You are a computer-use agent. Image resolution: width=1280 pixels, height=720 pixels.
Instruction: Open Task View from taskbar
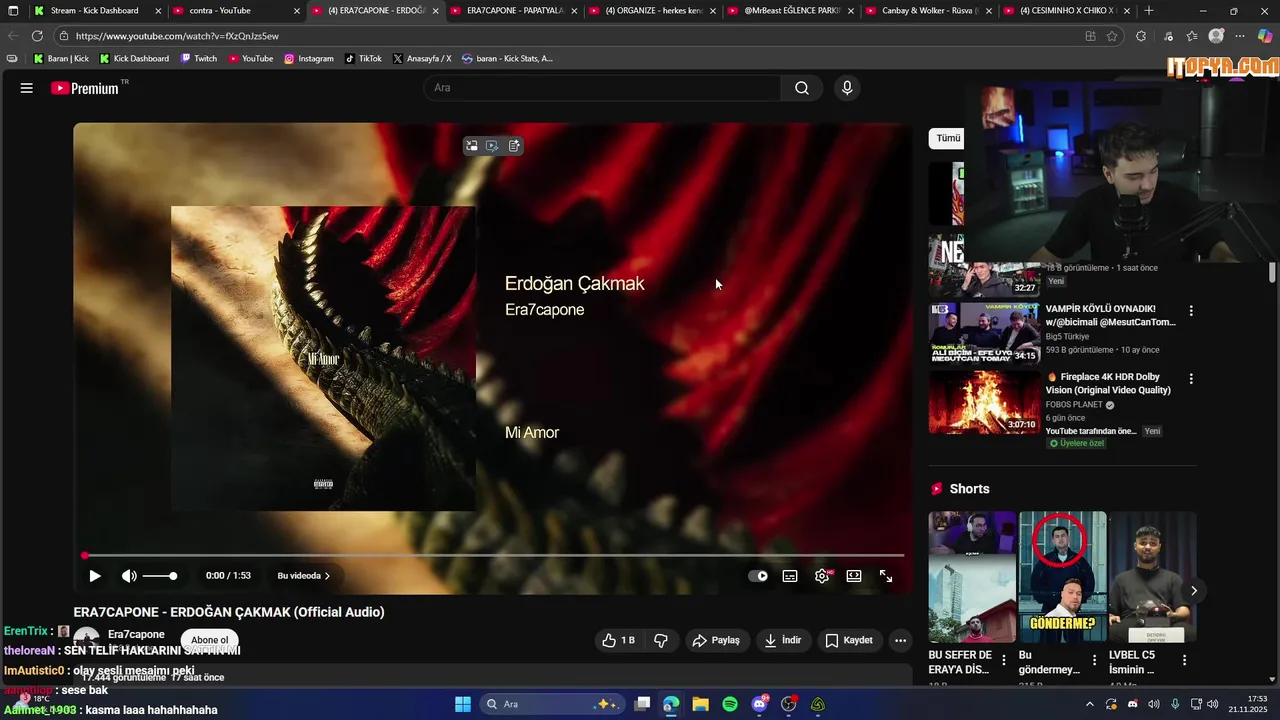pyautogui.click(x=642, y=704)
